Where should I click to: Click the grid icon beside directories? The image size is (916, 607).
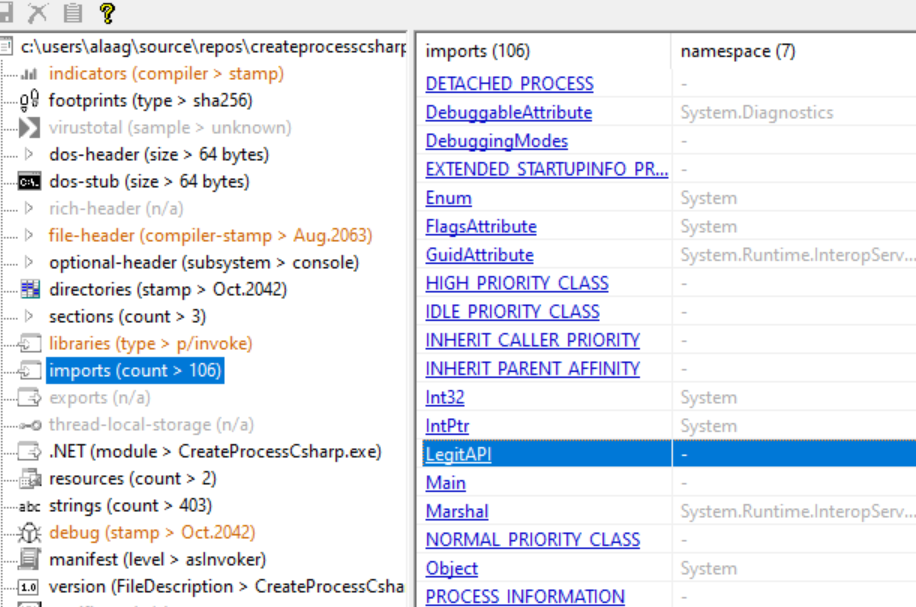(29, 290)
